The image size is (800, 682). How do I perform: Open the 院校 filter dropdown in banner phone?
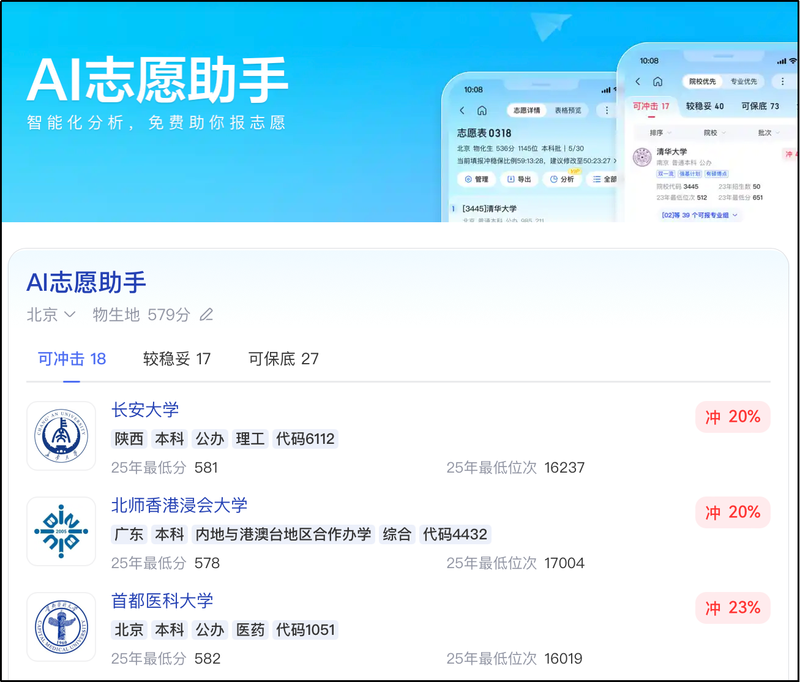click(714, 133)
